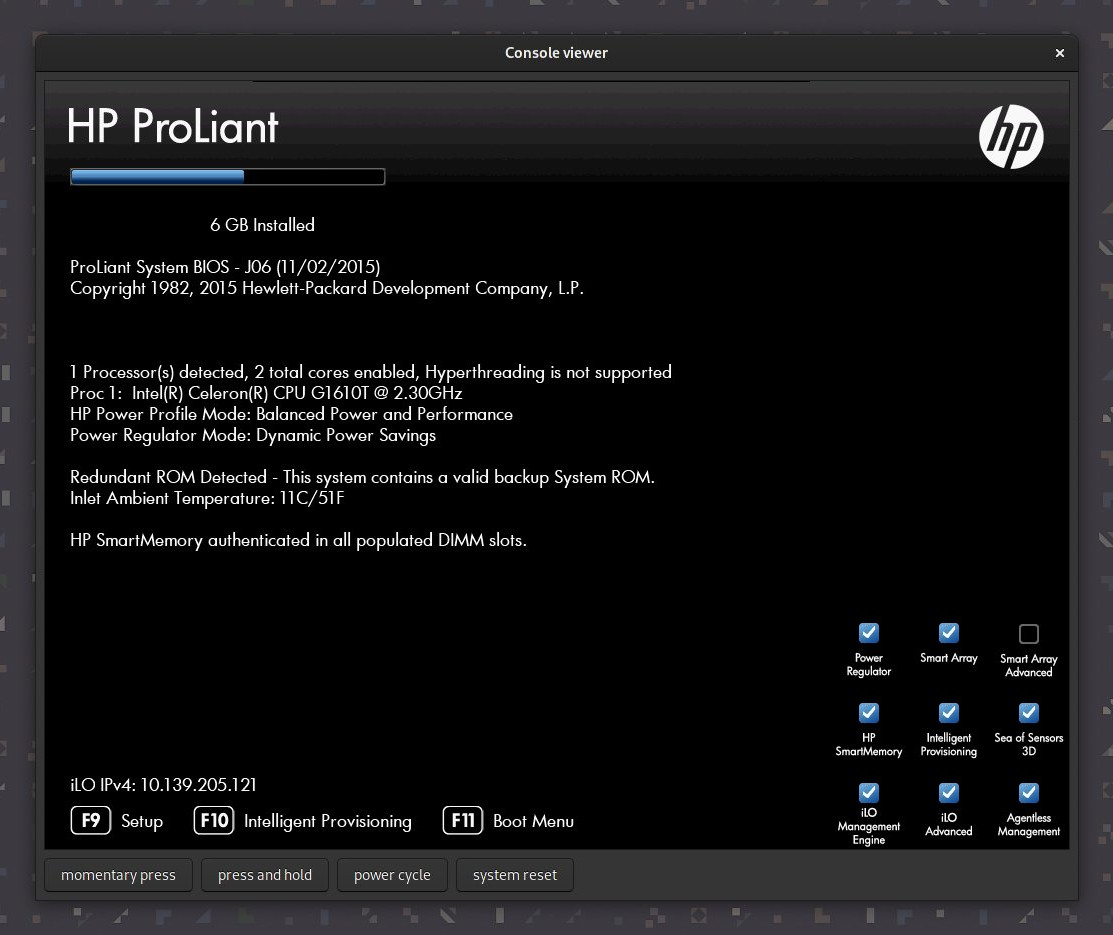Trigger the power cycle button

coord(392,875)
